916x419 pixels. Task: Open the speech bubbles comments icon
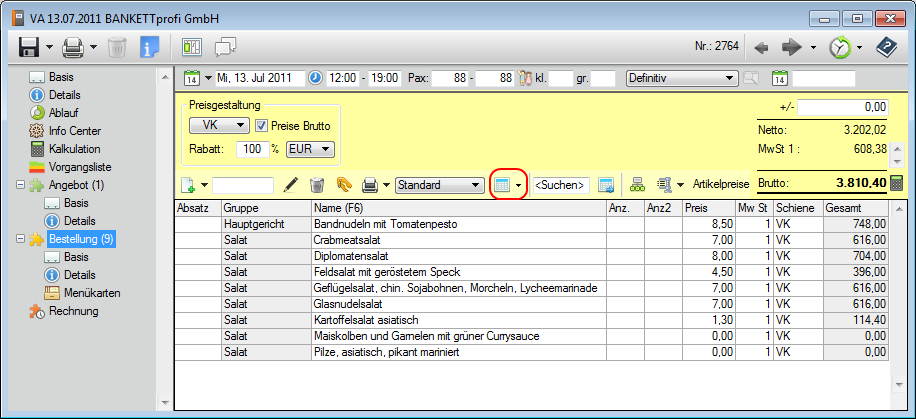(225, 47)
